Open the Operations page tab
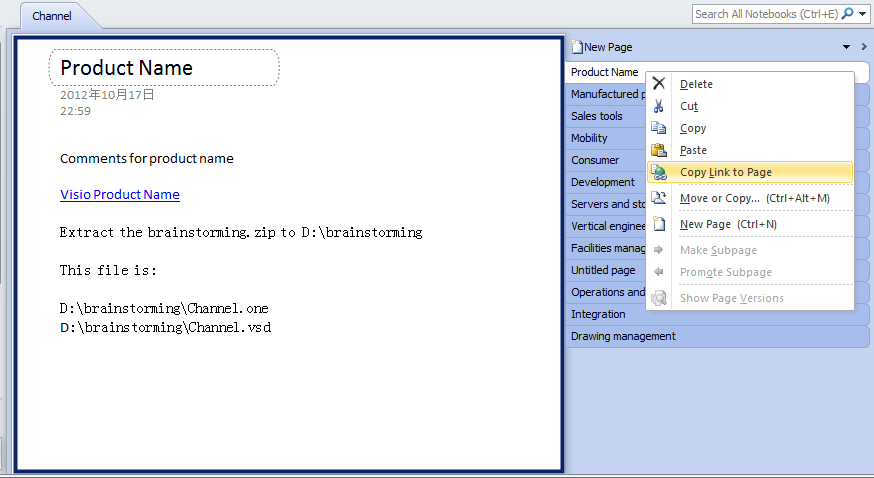874x478 pixels. (606, 292)
